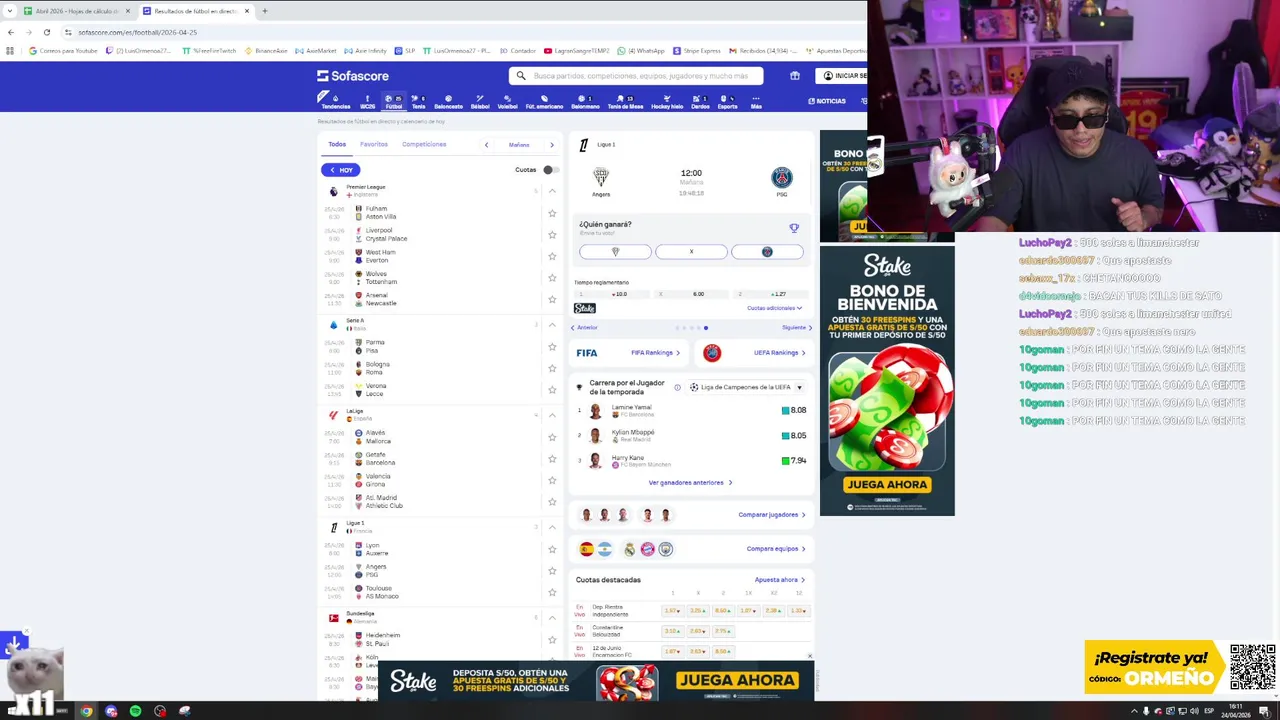The height and width of the screenshot is (720, 1280).
Task: Go to previous day with left arrow
Action: coord(487,145)
